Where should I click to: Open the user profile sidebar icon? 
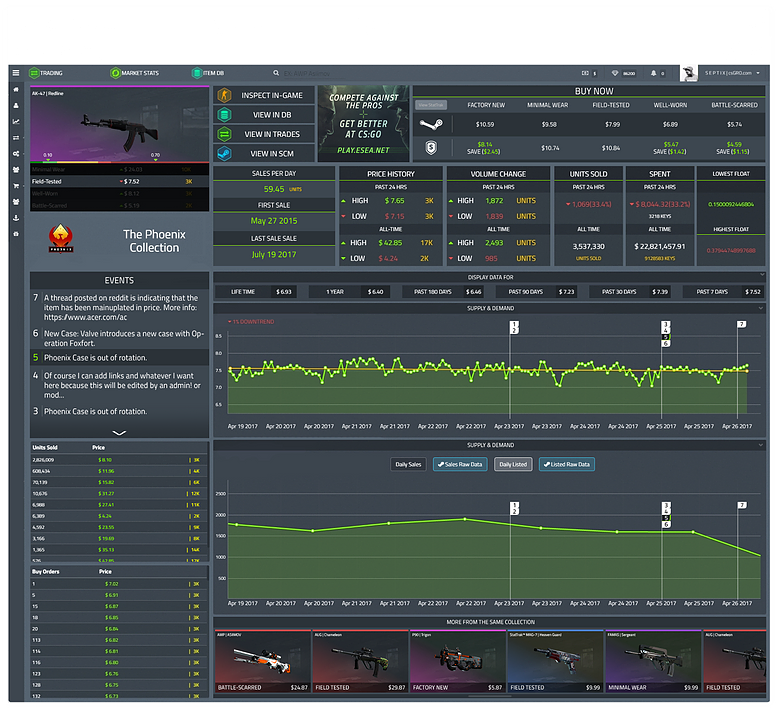click(16, 105)
